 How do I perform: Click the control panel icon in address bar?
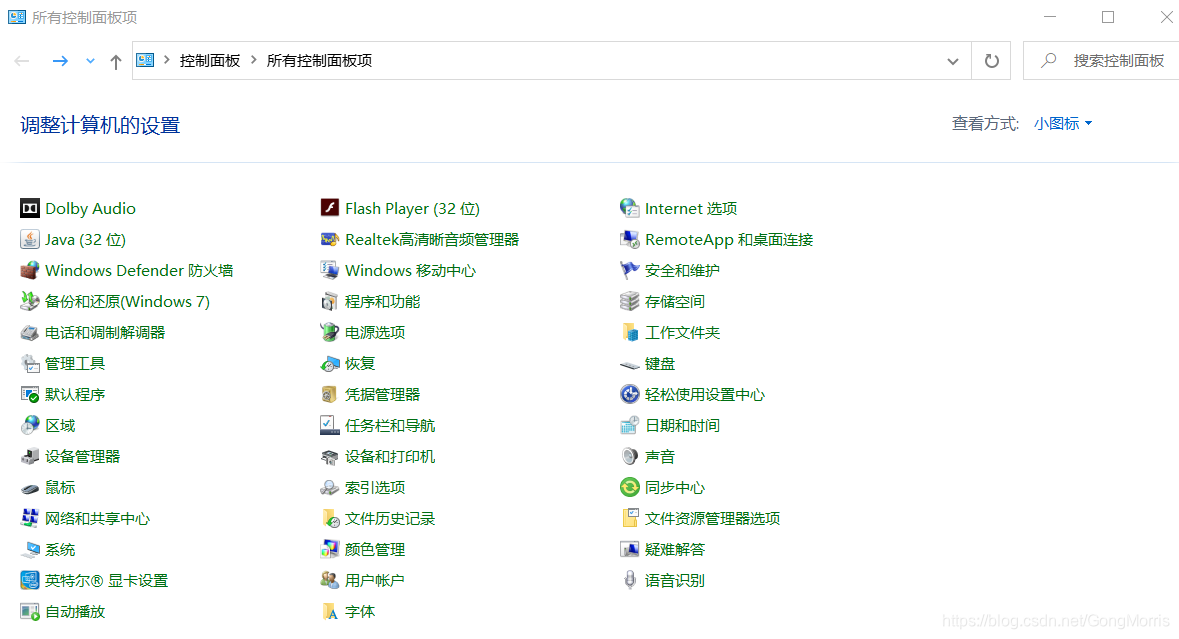(145, 60)
